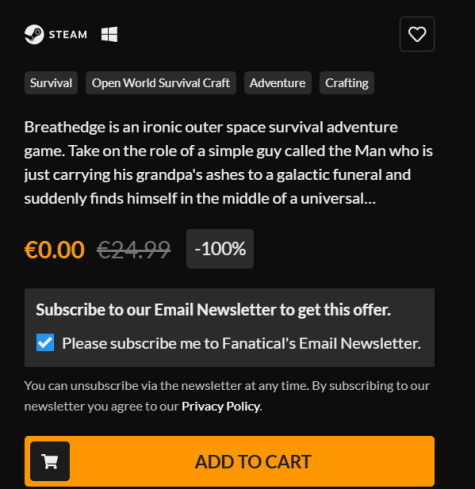Image resolution: width=475 pixels, height=489 pixels.
Task: Open the Survival tag
Action: pos(51,83)
